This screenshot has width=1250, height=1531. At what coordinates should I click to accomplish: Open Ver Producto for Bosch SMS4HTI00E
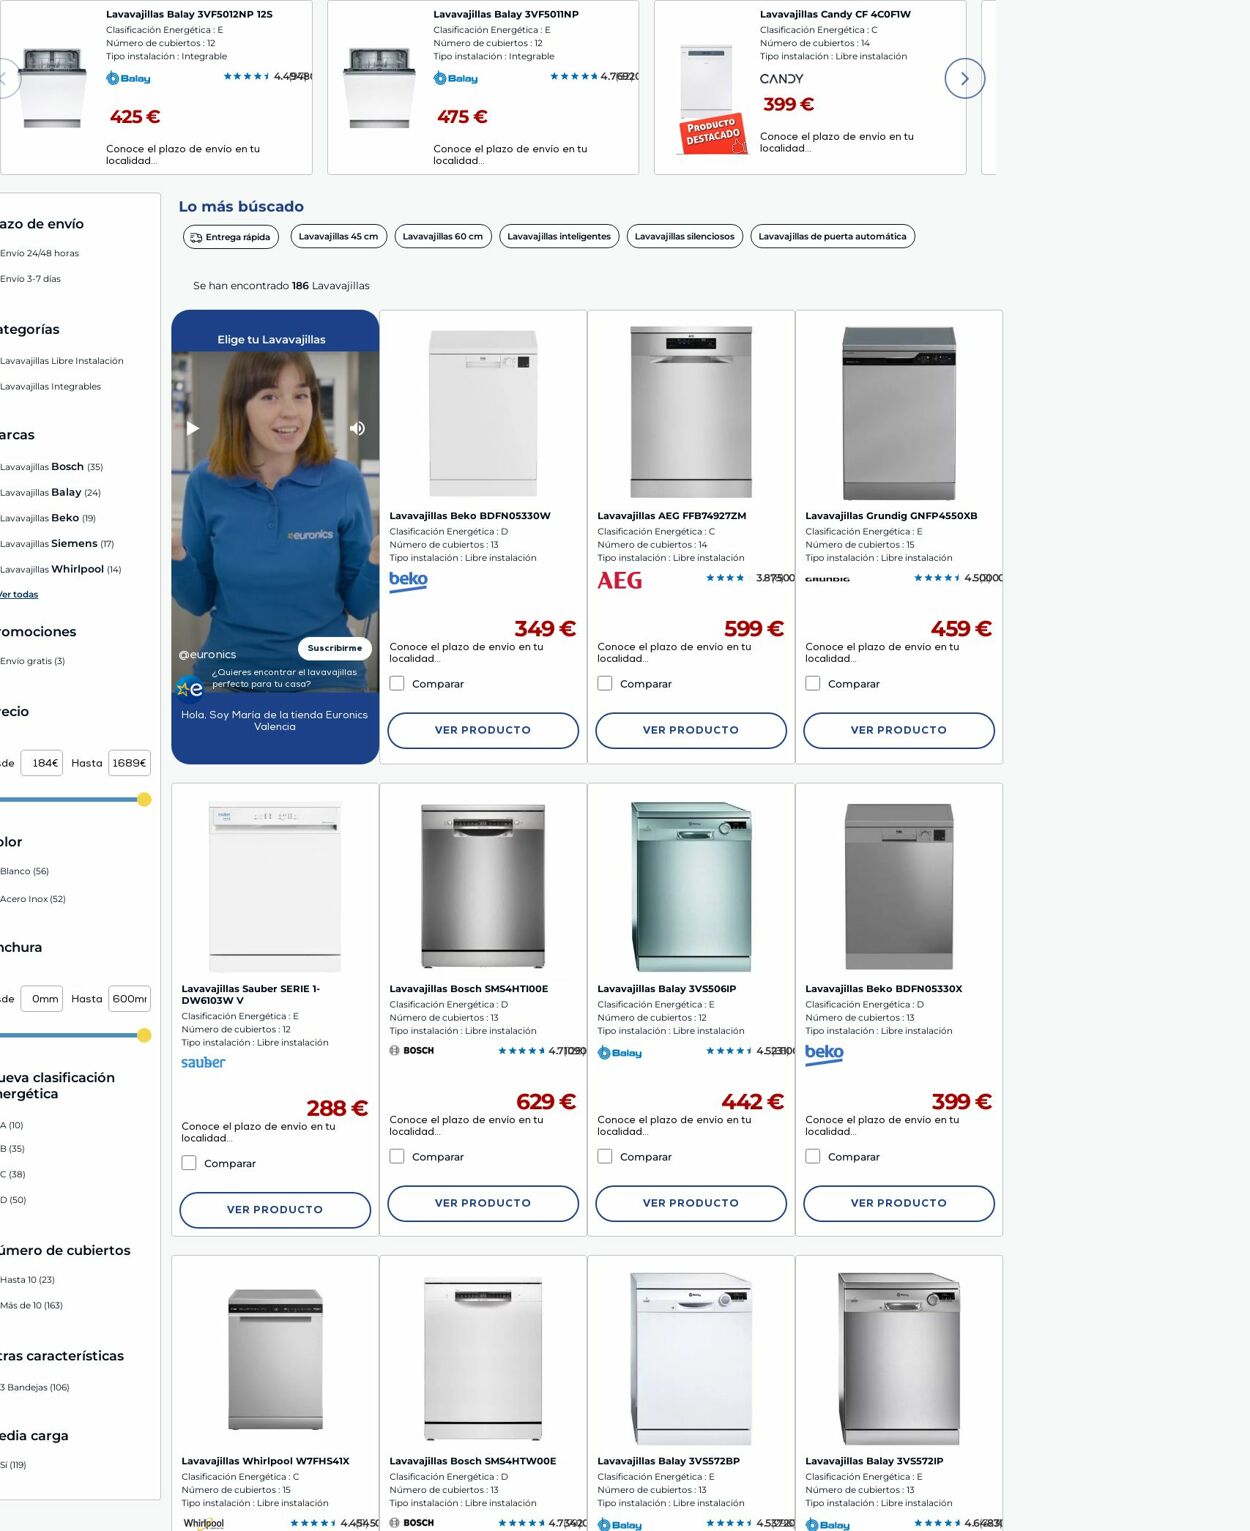(x=483, y=1203)
